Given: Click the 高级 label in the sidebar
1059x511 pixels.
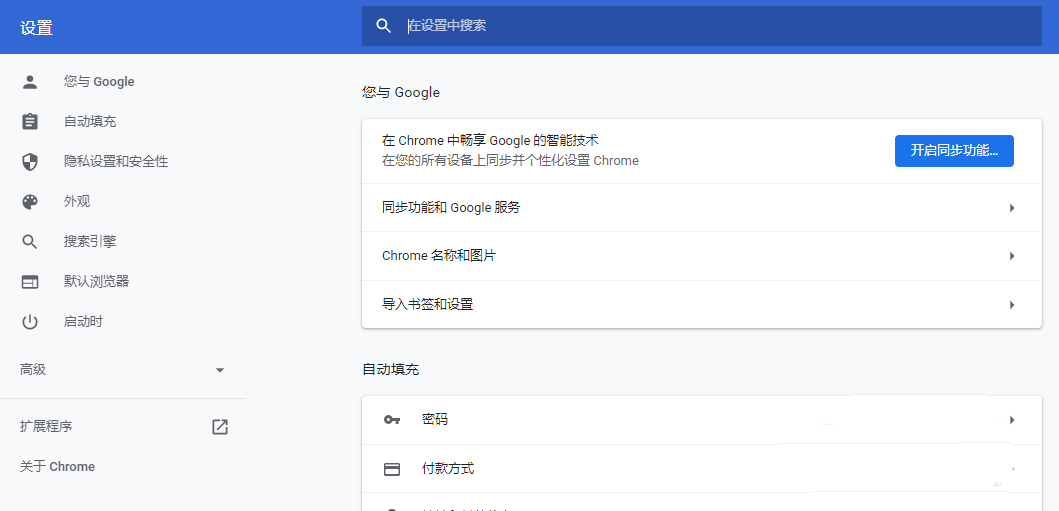Looking at the screenshot, I should [33, 369].
